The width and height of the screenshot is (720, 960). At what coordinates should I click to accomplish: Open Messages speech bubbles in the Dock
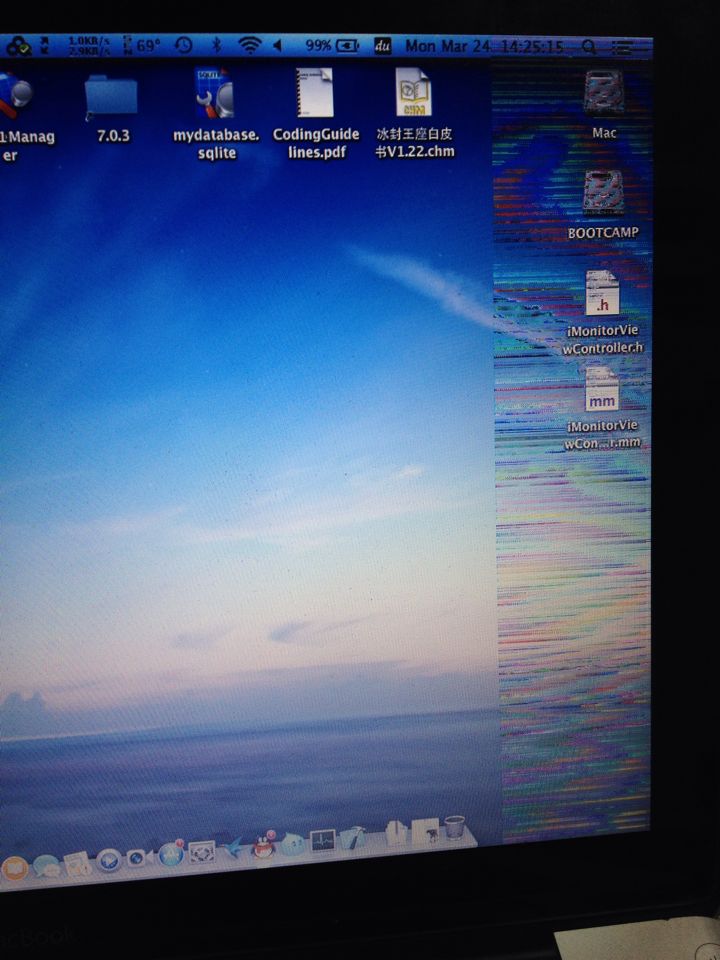(x=47, y=865)
